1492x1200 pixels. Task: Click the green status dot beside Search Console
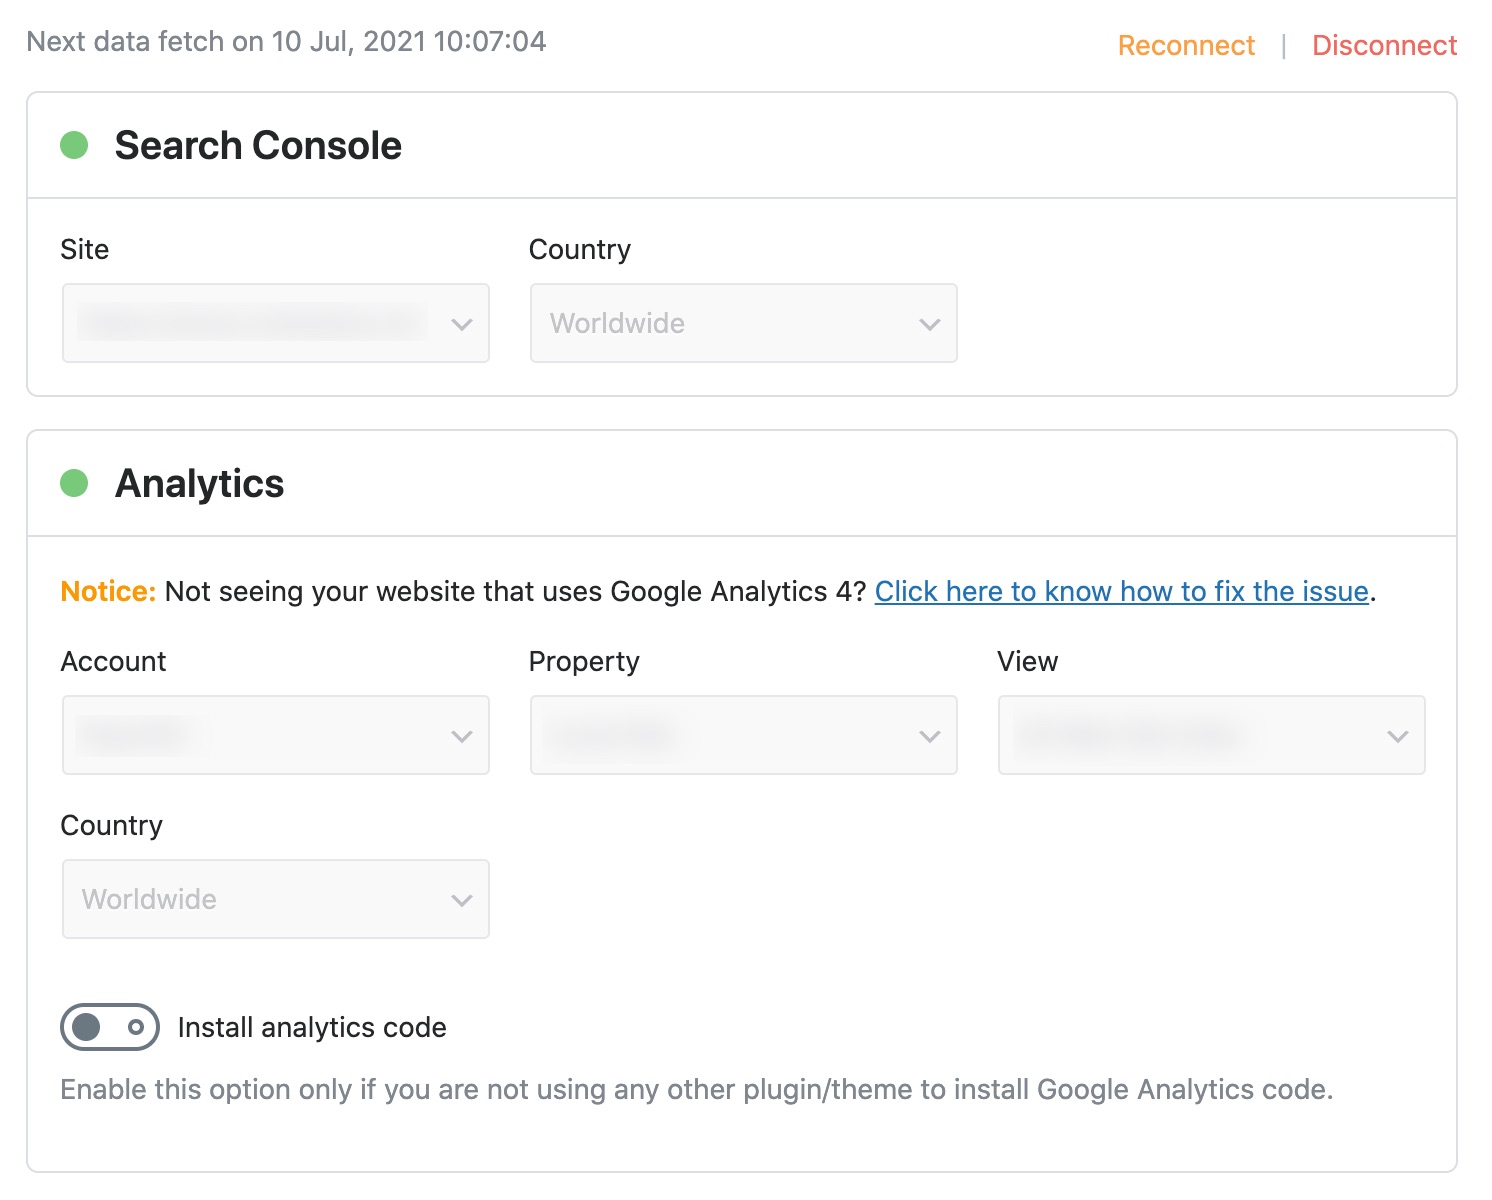[x=74, y=146]
